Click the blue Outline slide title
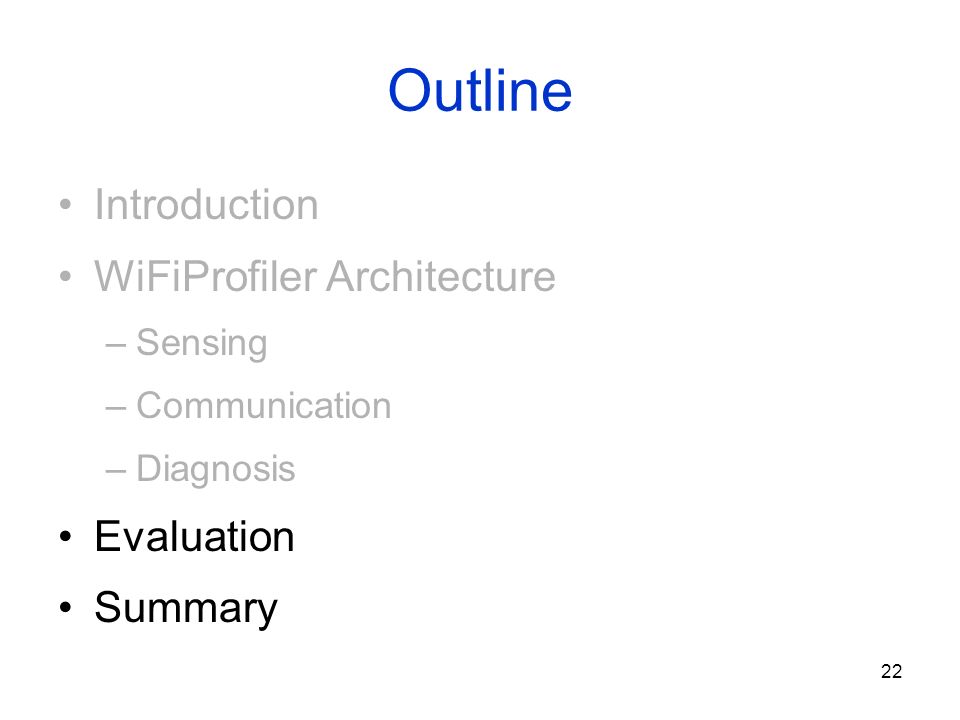 pyautogui.click(x=480, y=91)
